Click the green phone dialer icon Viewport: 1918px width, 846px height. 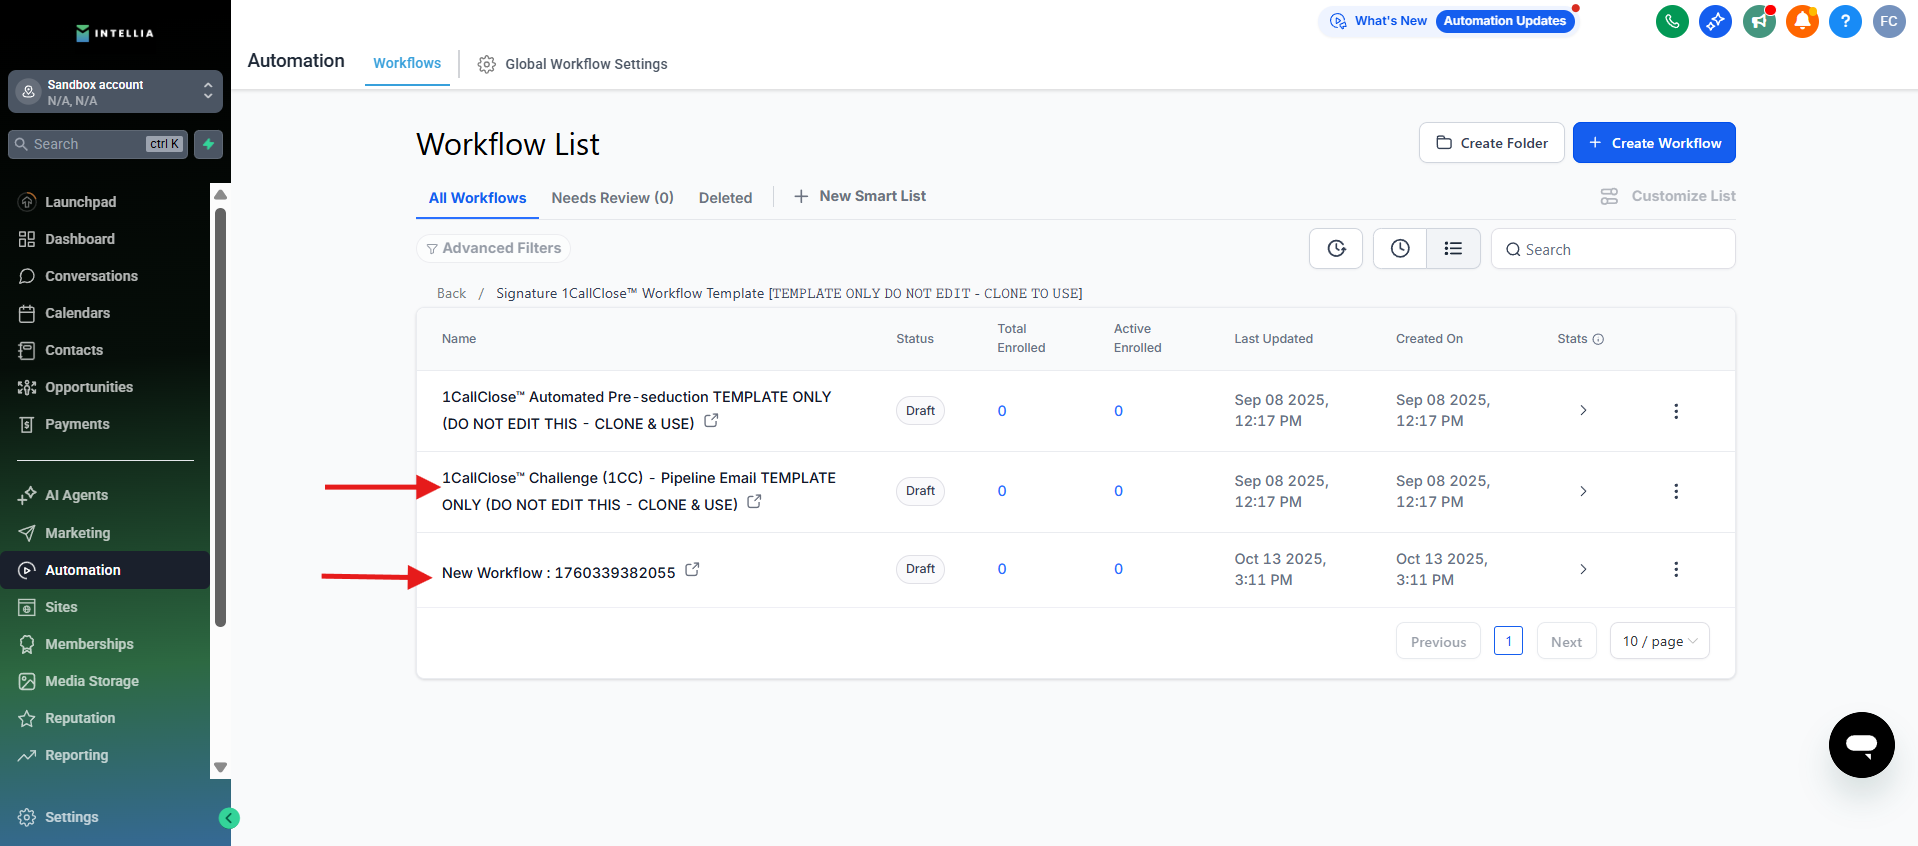coord(1672,21)
